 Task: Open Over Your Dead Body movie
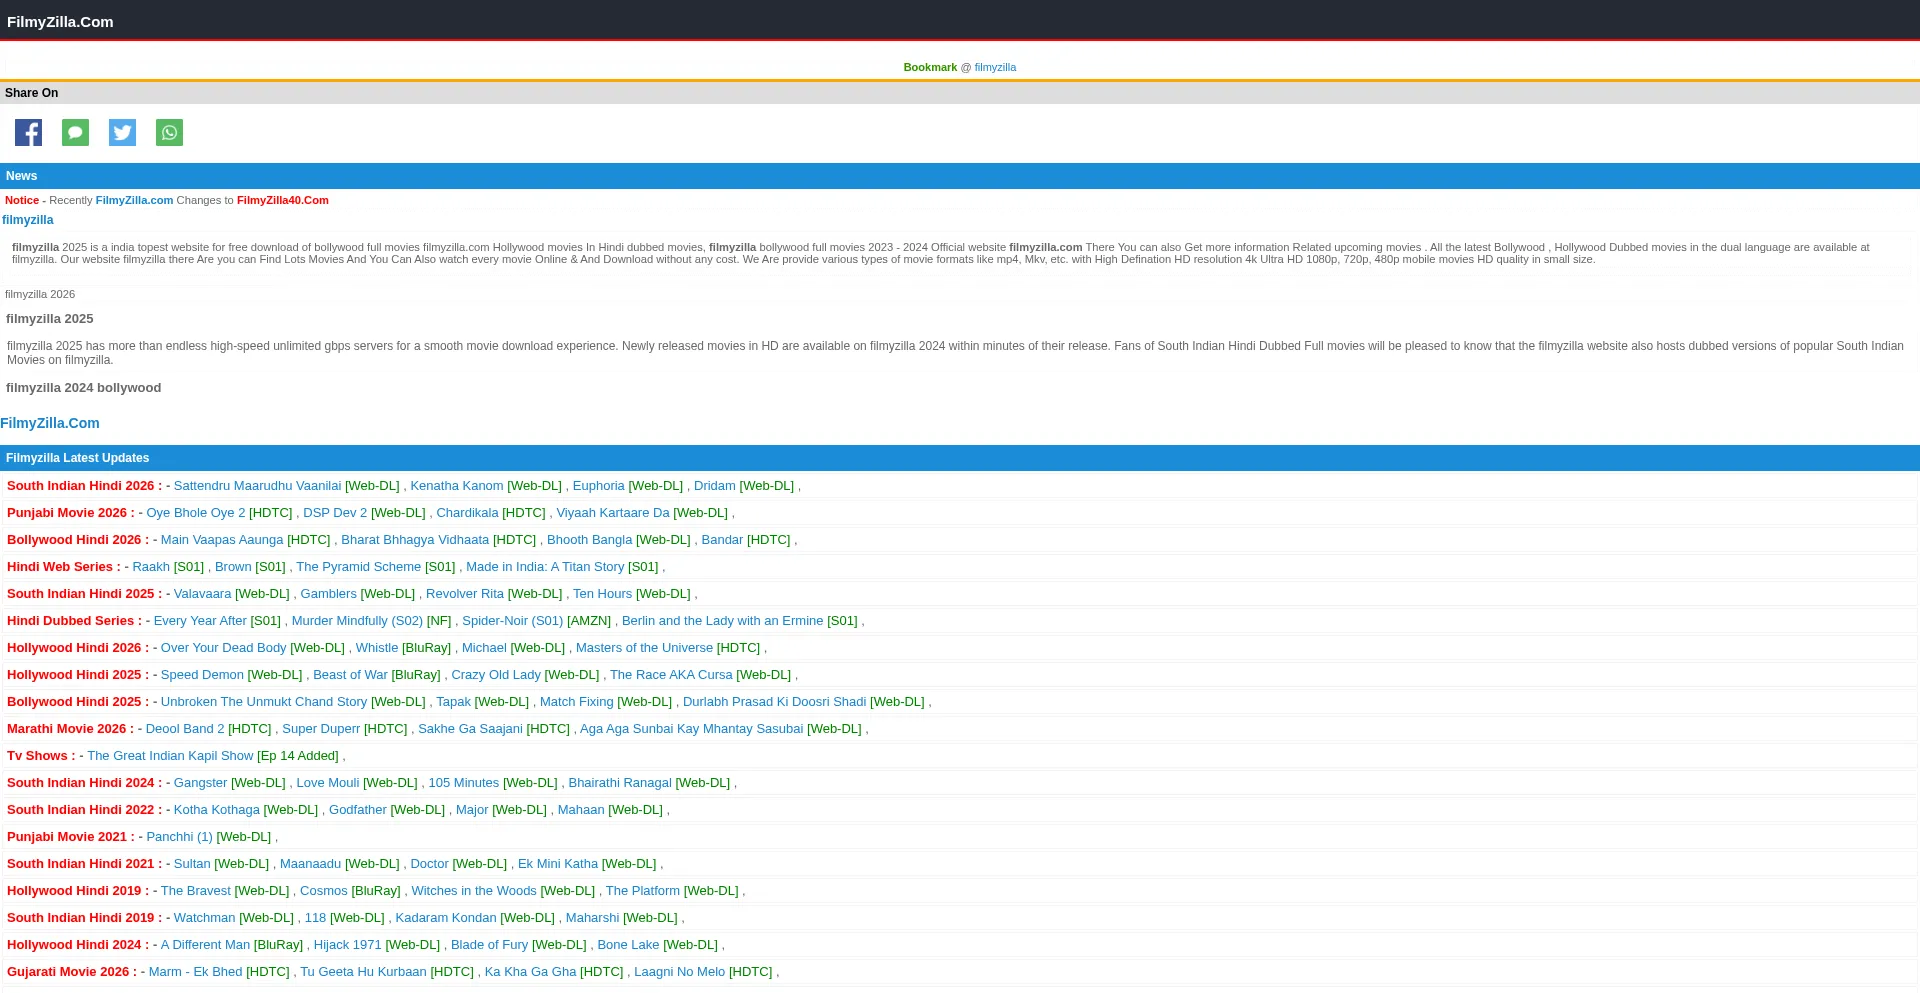(x=224, y=648)
